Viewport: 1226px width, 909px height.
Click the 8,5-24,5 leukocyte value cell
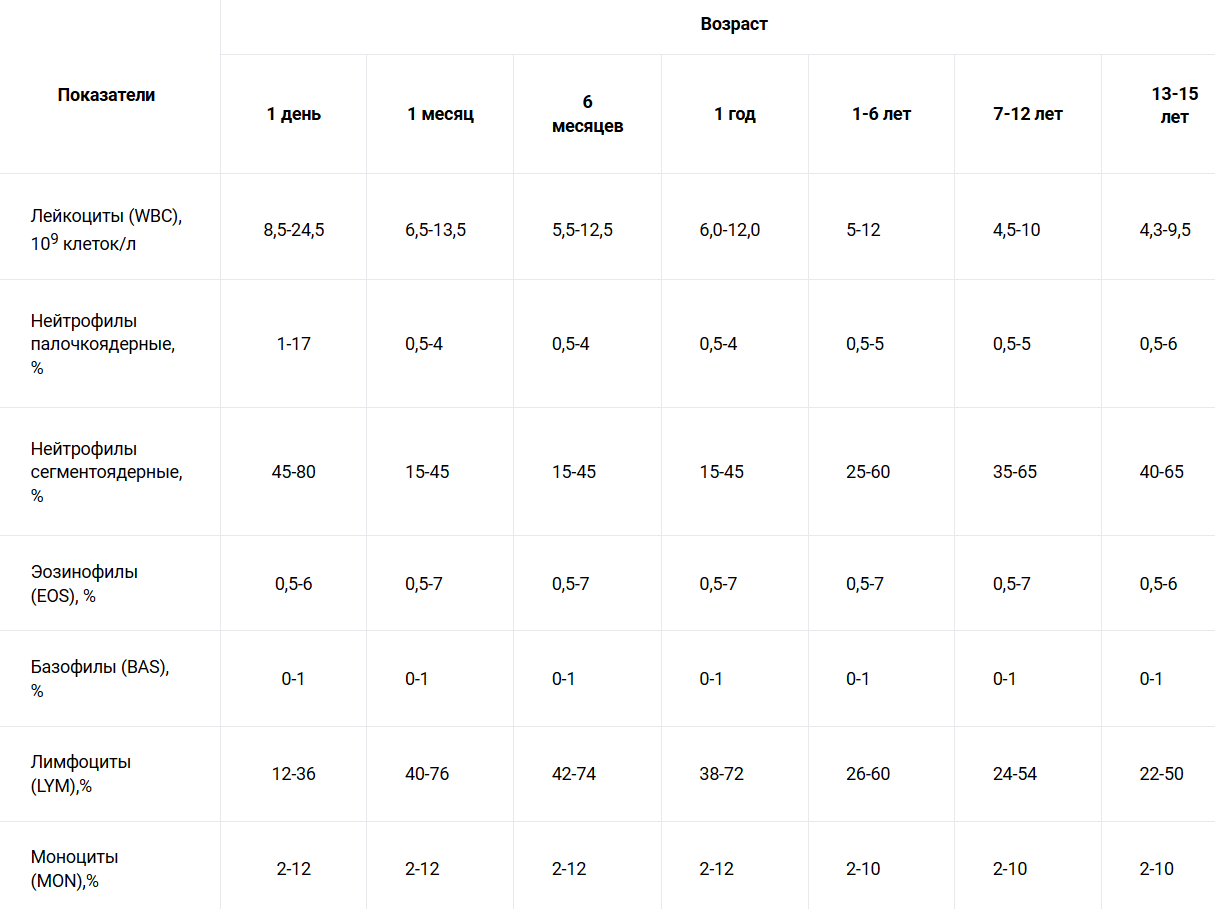pos(294,230)
